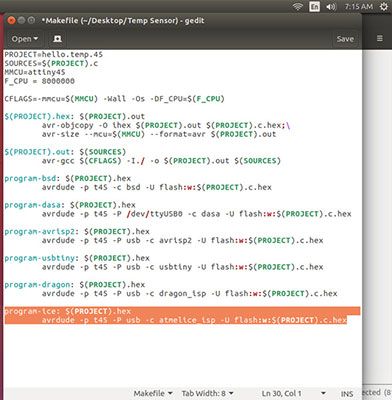Place the cursor on the MMCU=attiny45 line
The image size is (392, 400).
[35, 72]
